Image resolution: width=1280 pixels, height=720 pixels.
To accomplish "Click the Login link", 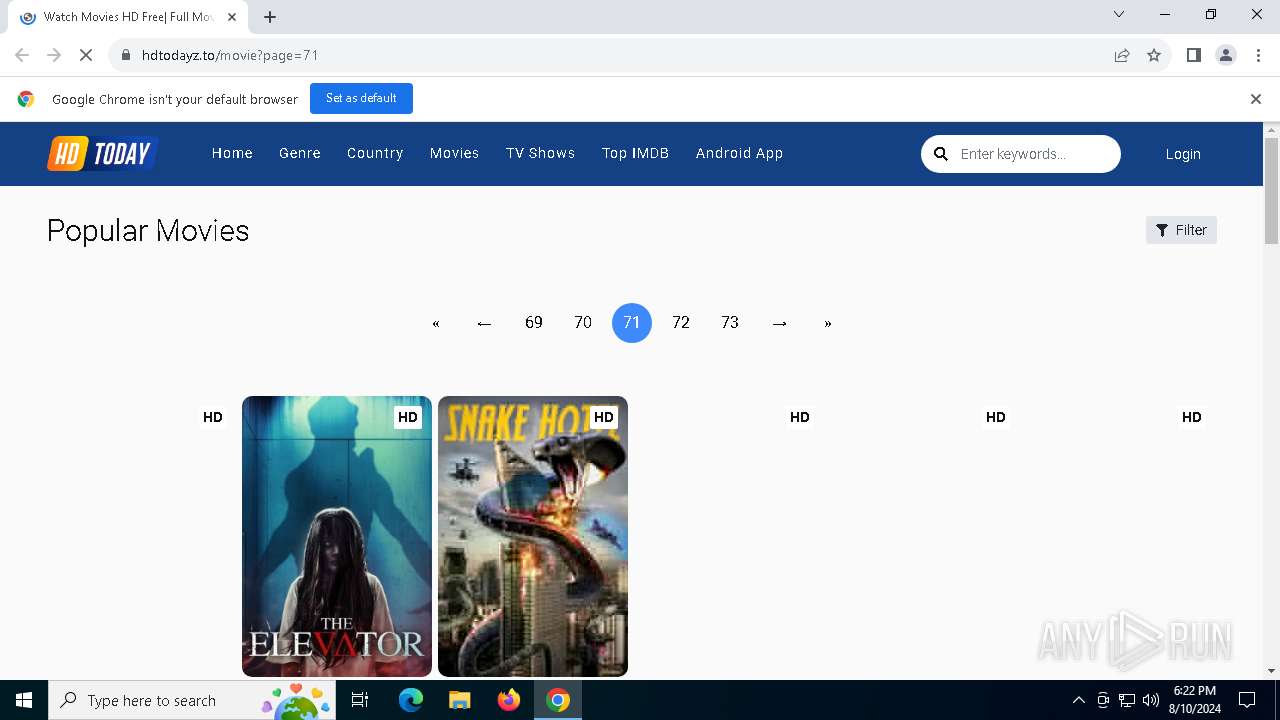I will click(x=1183, y=154).
